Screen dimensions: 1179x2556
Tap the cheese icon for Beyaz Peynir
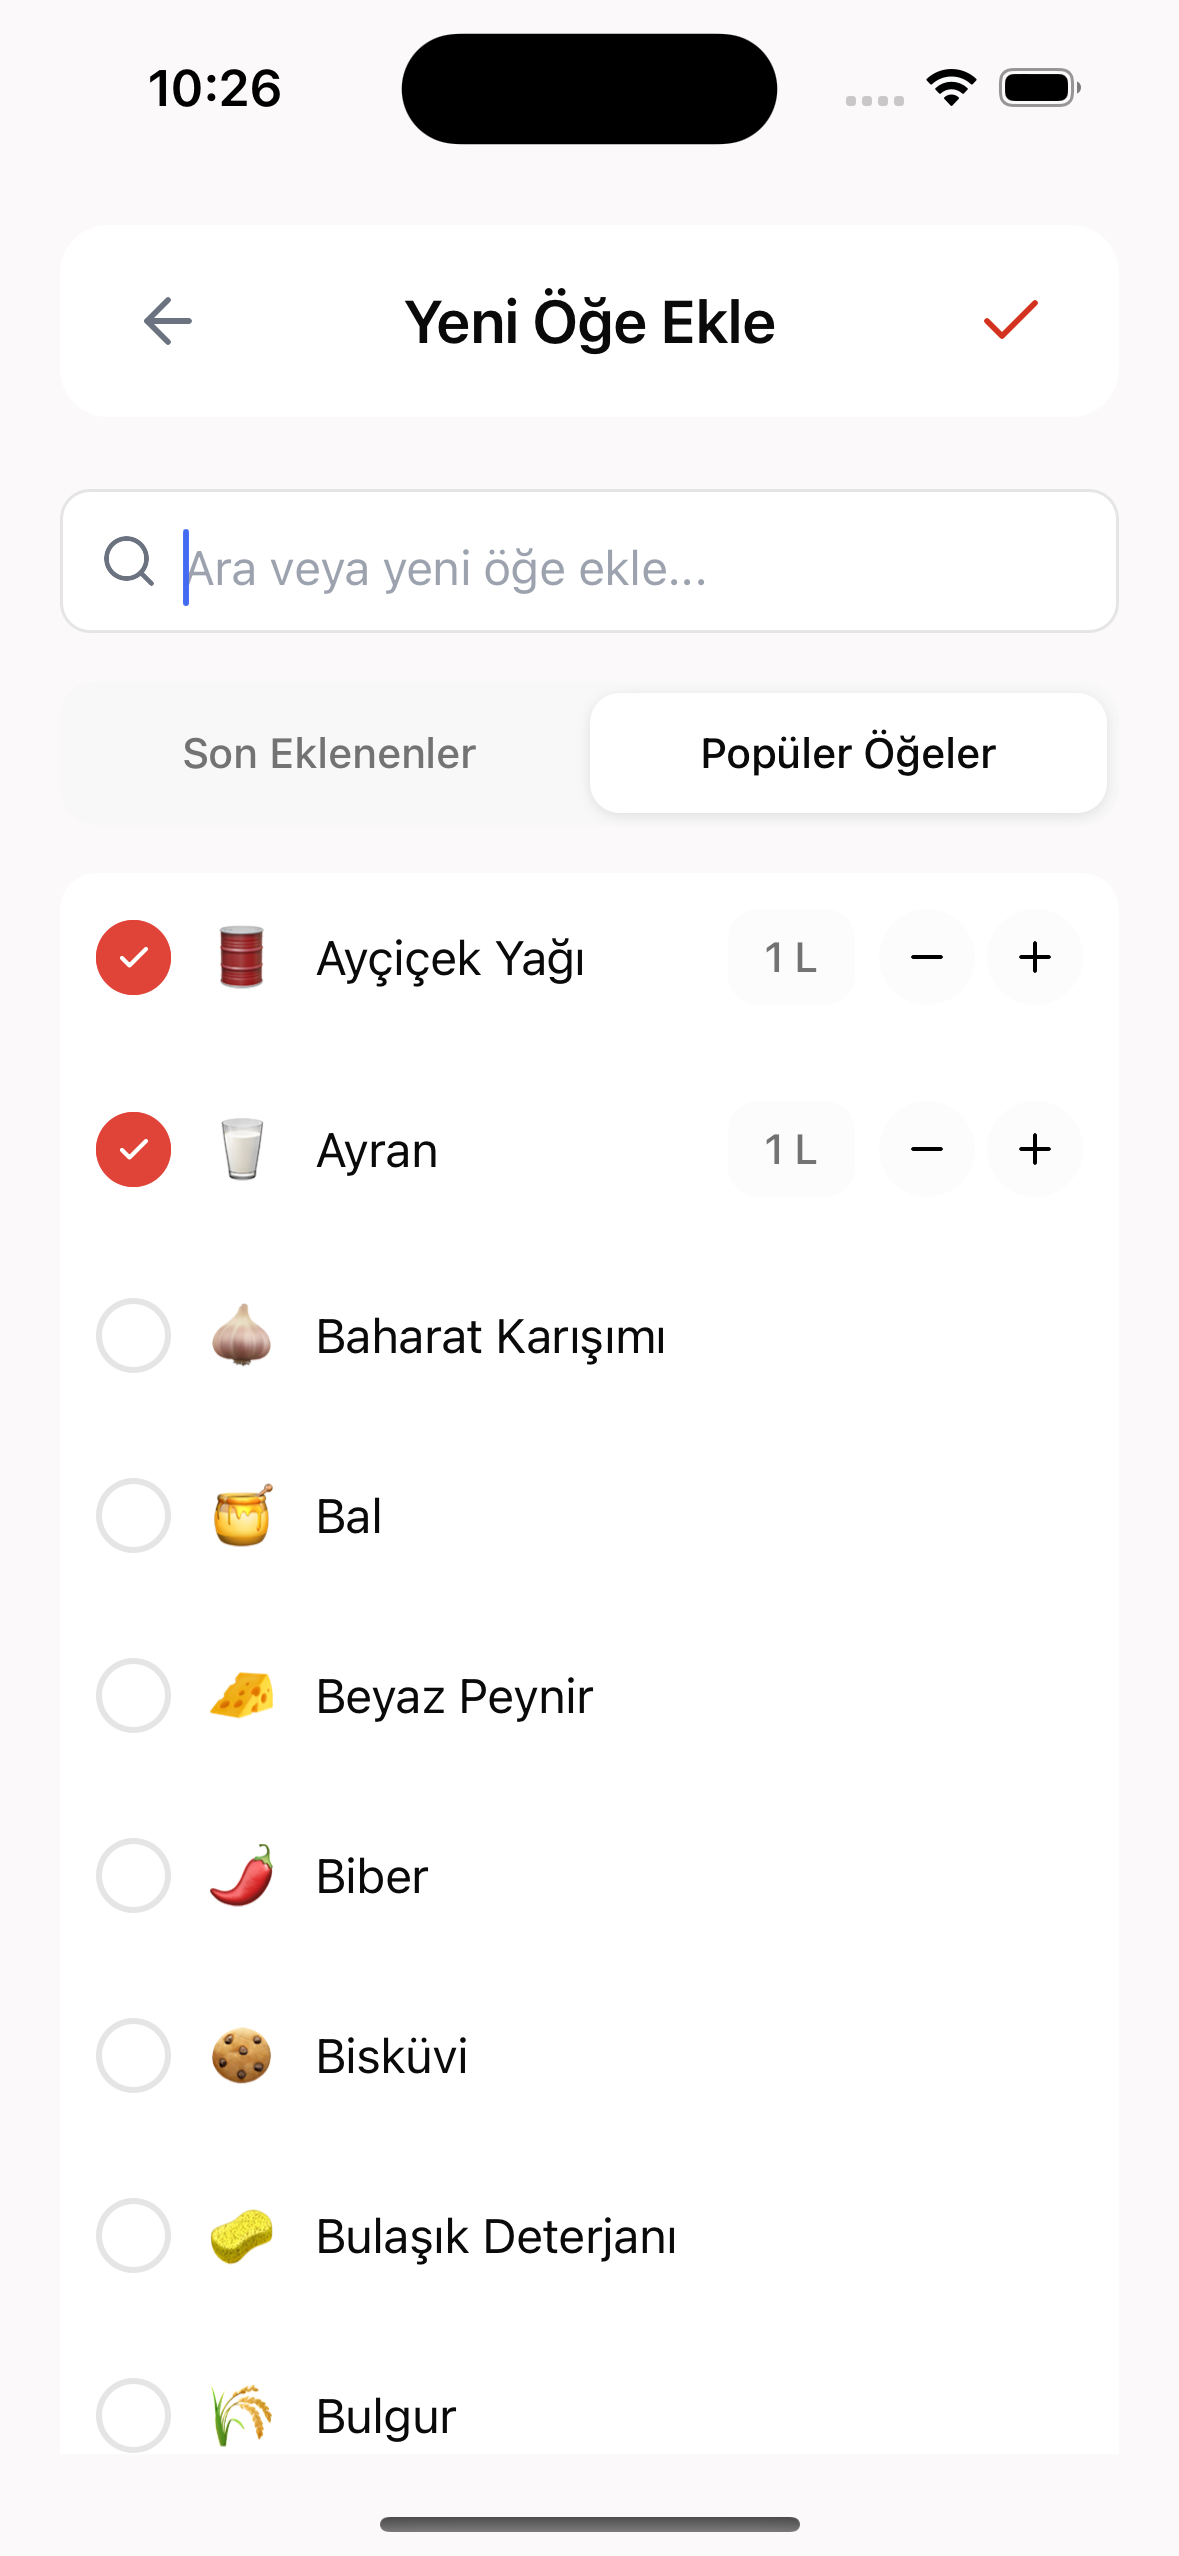(241, 1695)
